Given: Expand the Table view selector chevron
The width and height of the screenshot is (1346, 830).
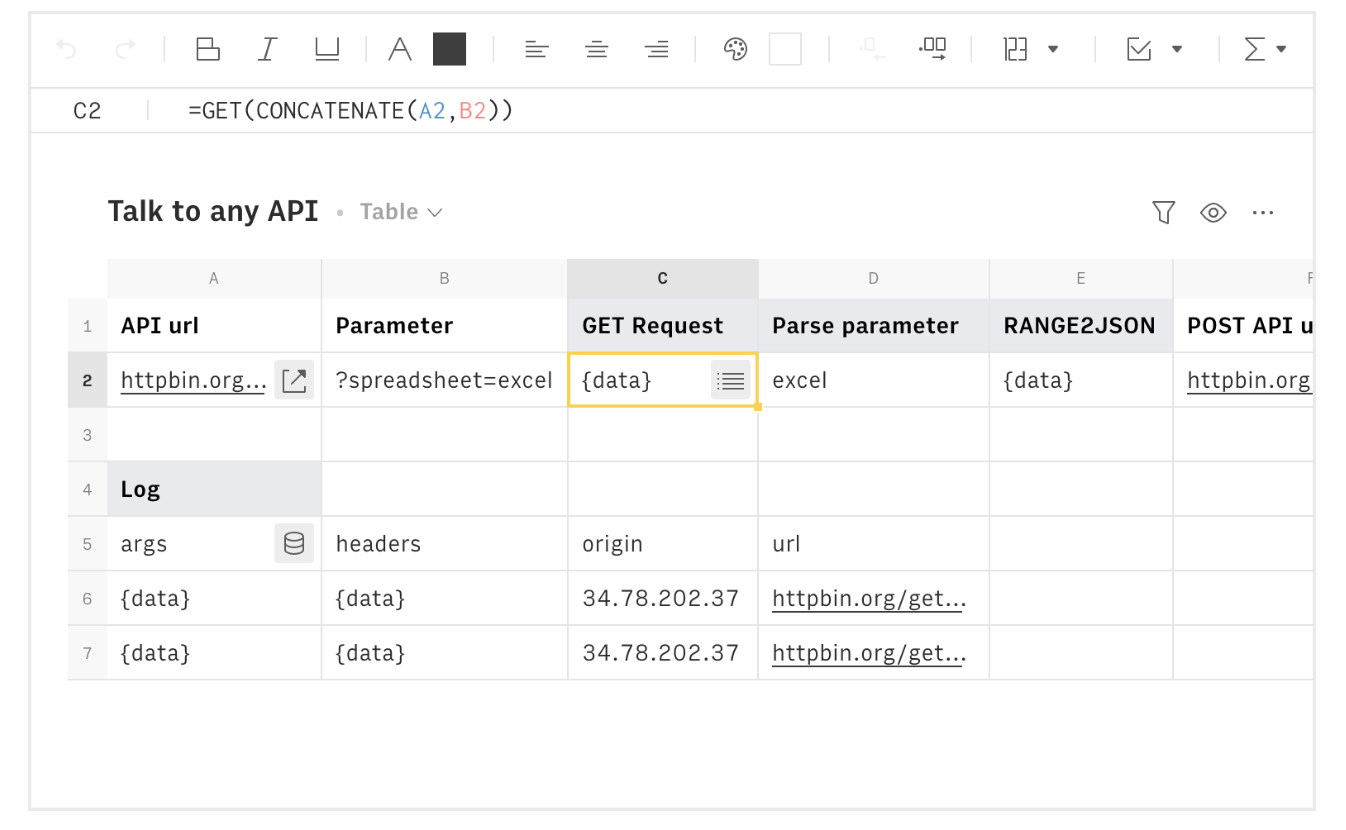Looking at the screenshot, I should pos(435,212).
